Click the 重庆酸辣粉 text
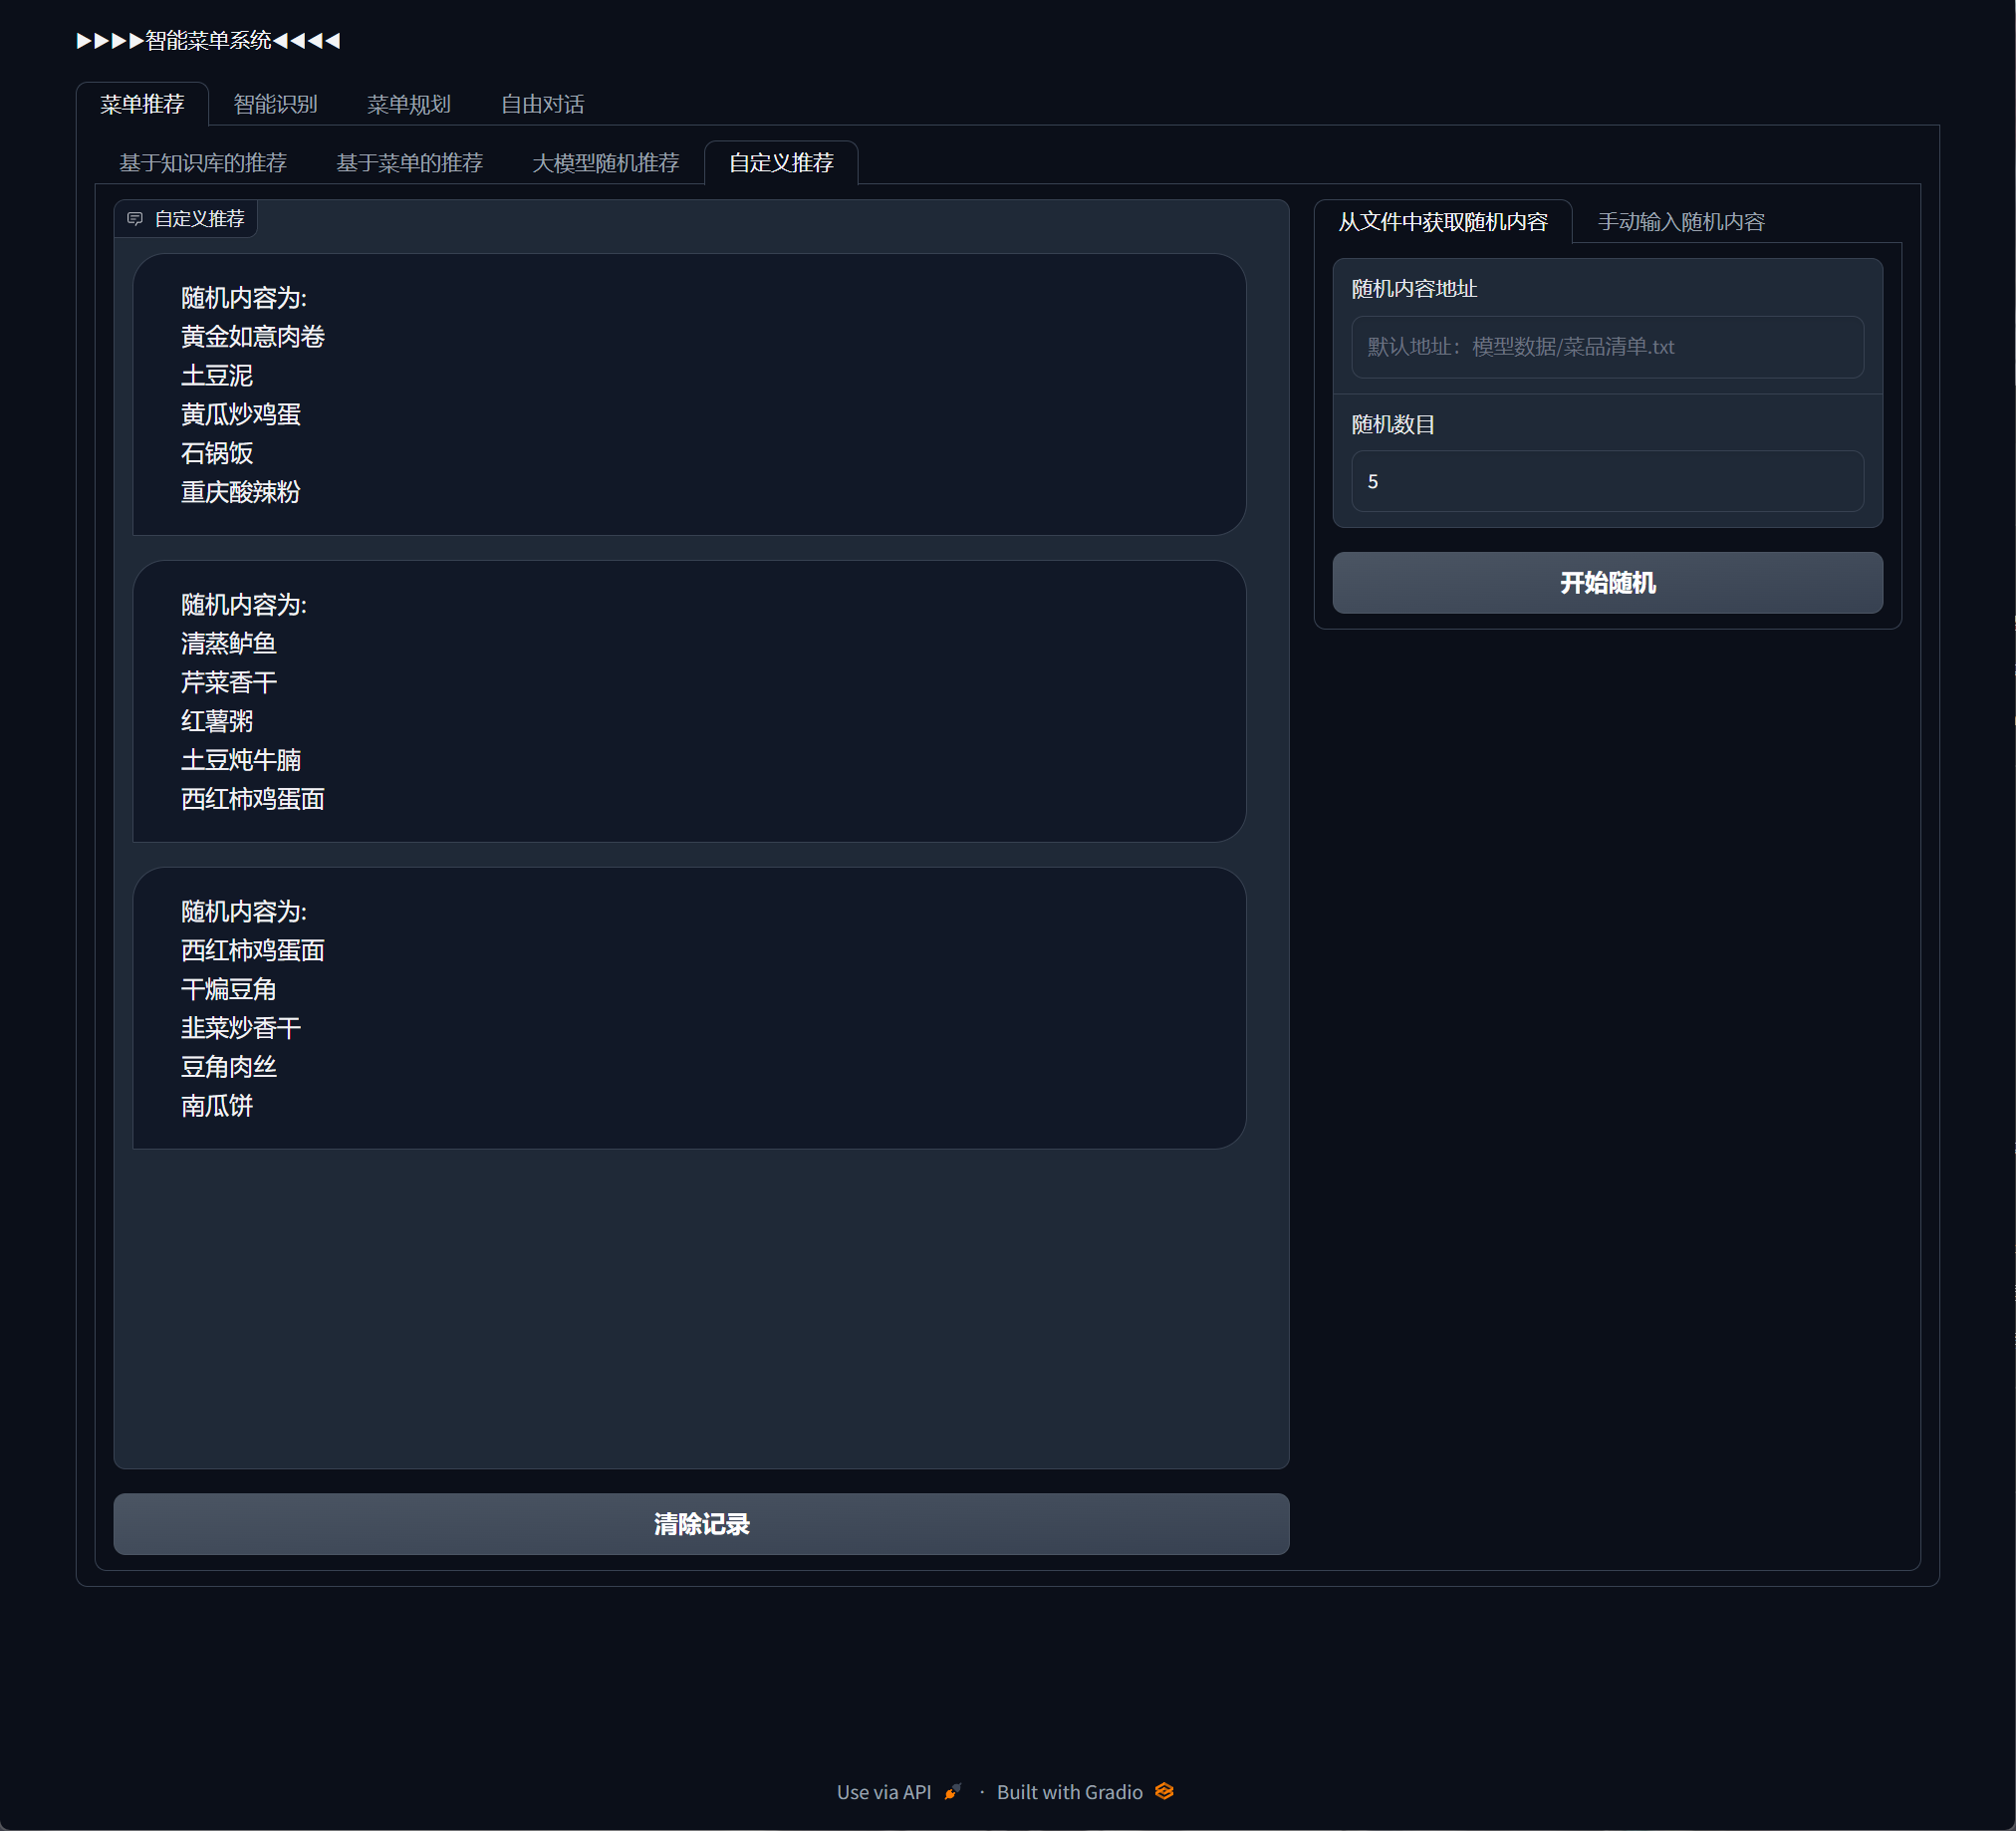The width and height of the screenshot is (2016, 1831). tap(241, 493)
